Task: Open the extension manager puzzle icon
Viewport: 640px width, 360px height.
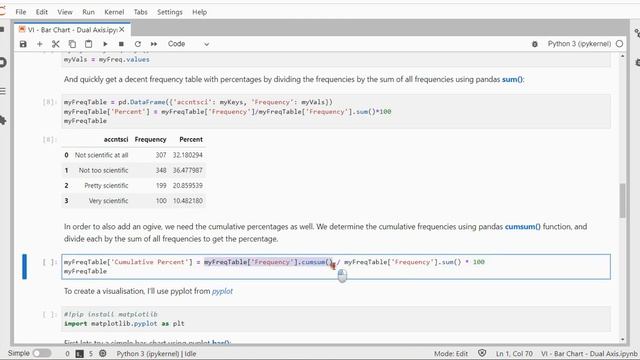Action: click(3, 120)
